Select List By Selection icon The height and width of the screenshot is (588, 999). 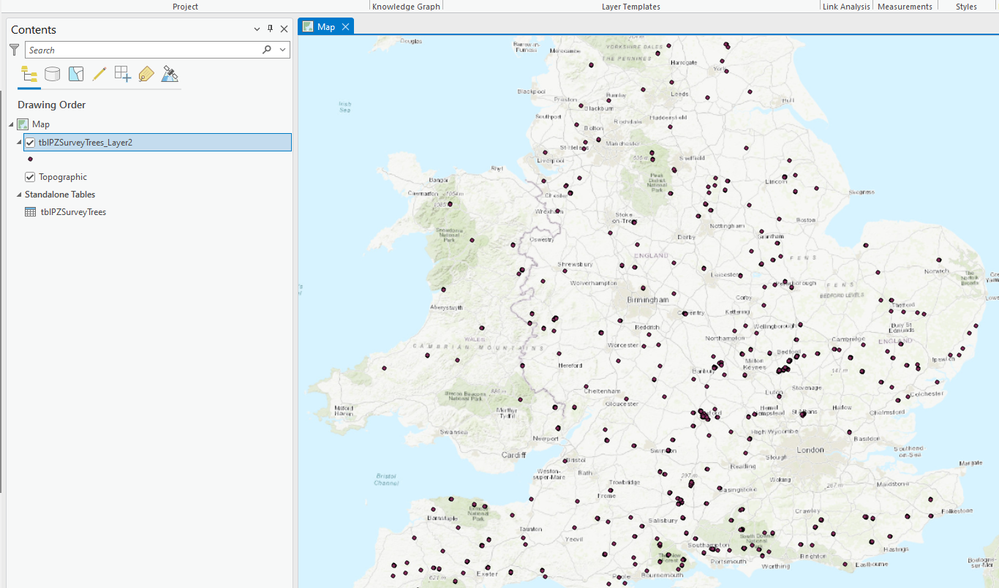click(76, 74)
